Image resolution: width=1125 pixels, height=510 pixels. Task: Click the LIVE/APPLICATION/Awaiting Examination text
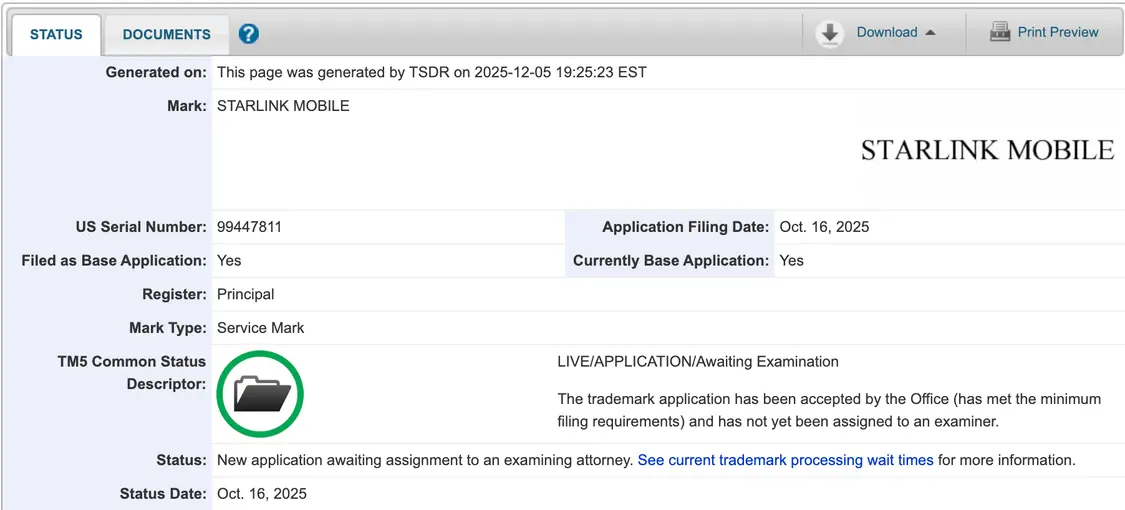point(697,361)
